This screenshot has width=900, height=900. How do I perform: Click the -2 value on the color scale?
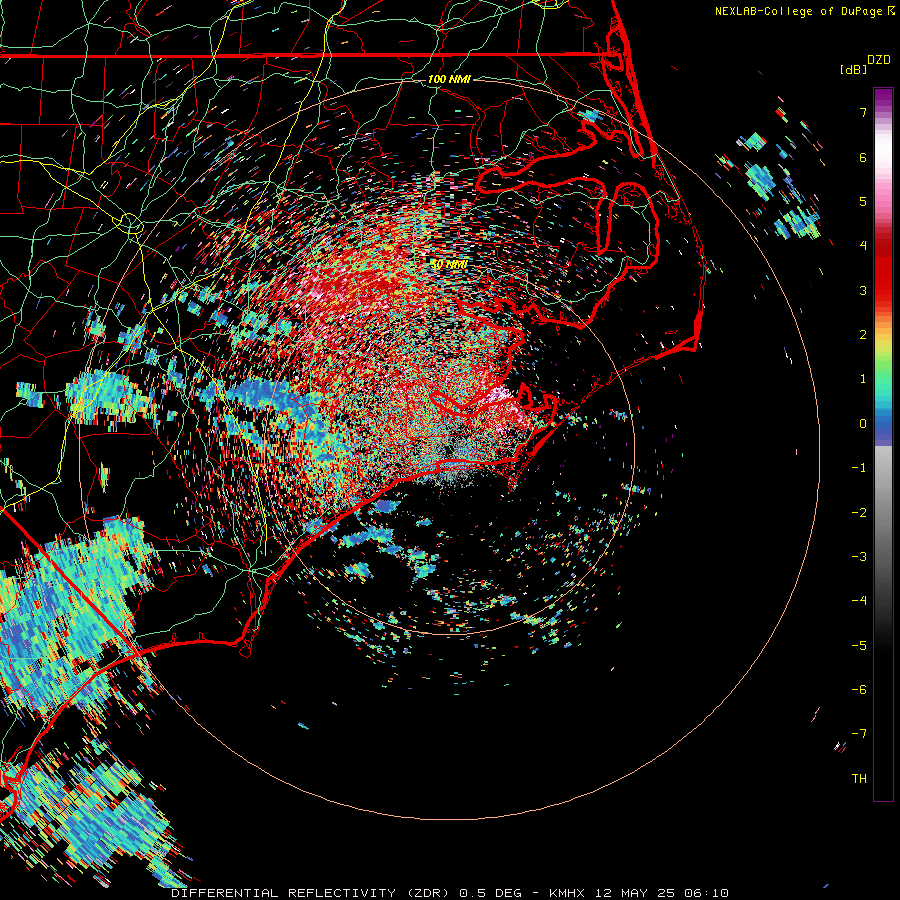859,513
